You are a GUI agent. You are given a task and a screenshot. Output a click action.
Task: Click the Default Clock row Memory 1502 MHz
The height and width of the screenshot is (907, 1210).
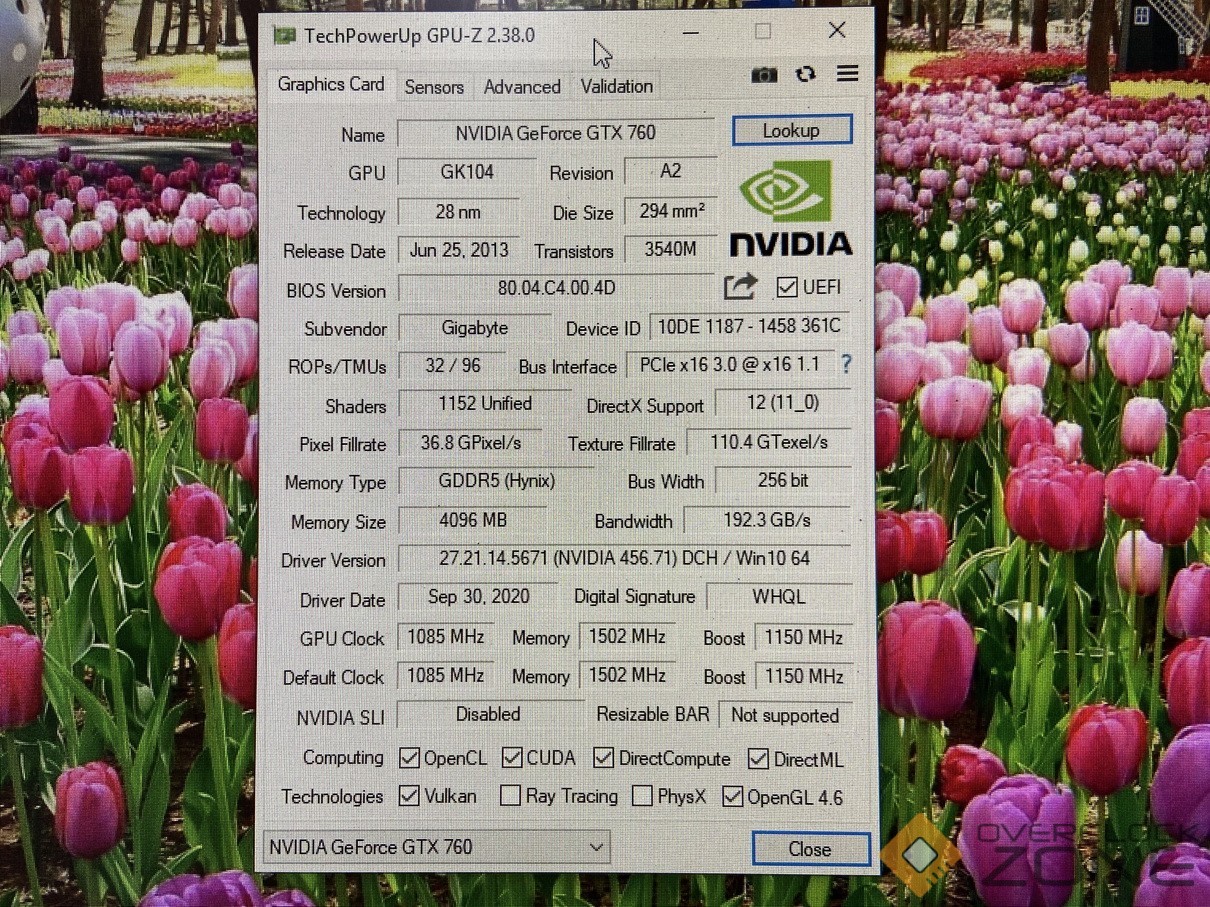point(627,675)
